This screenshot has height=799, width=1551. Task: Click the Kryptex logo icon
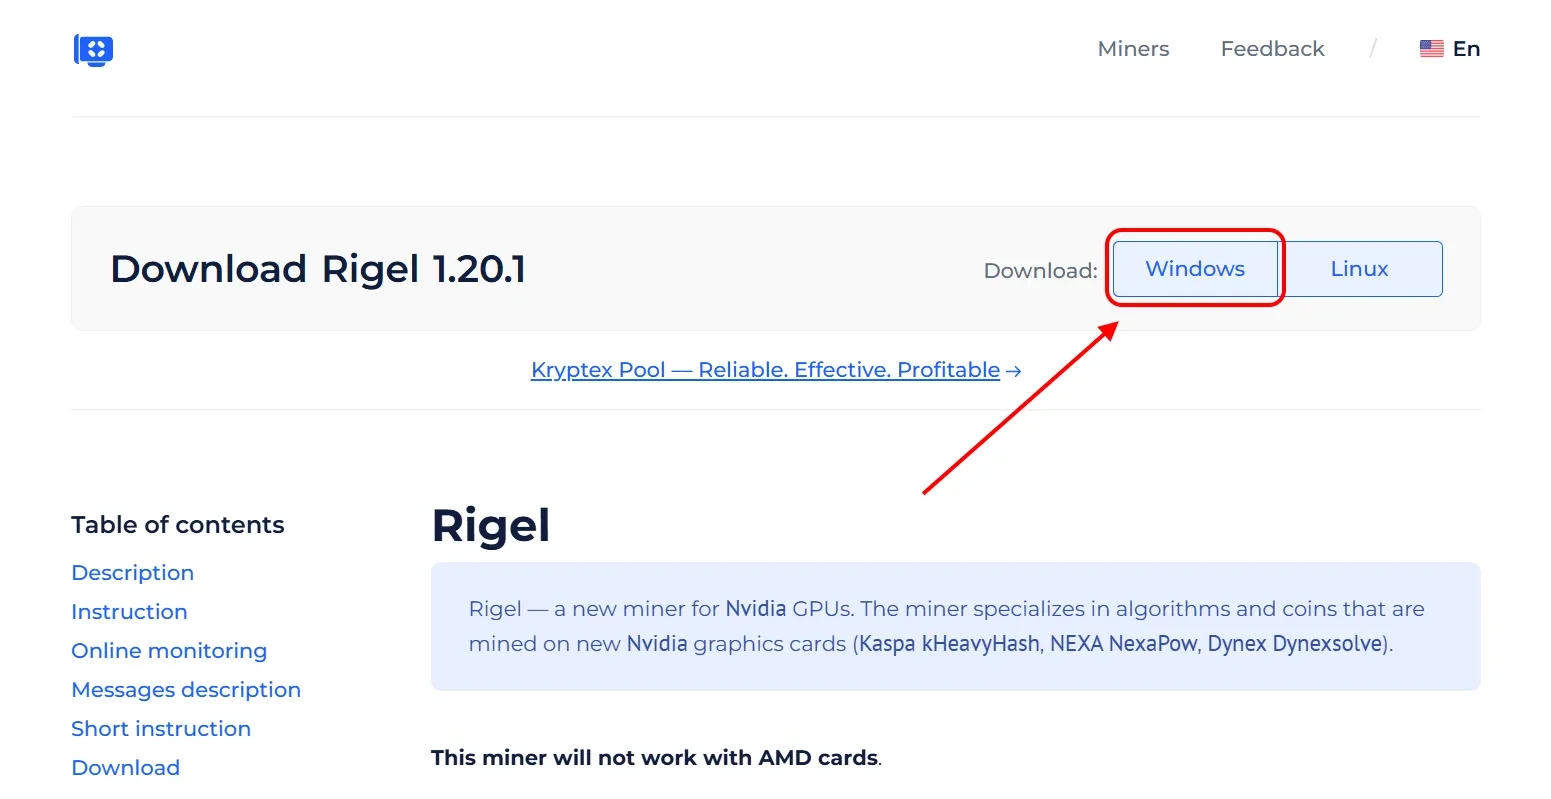point(94,50)
